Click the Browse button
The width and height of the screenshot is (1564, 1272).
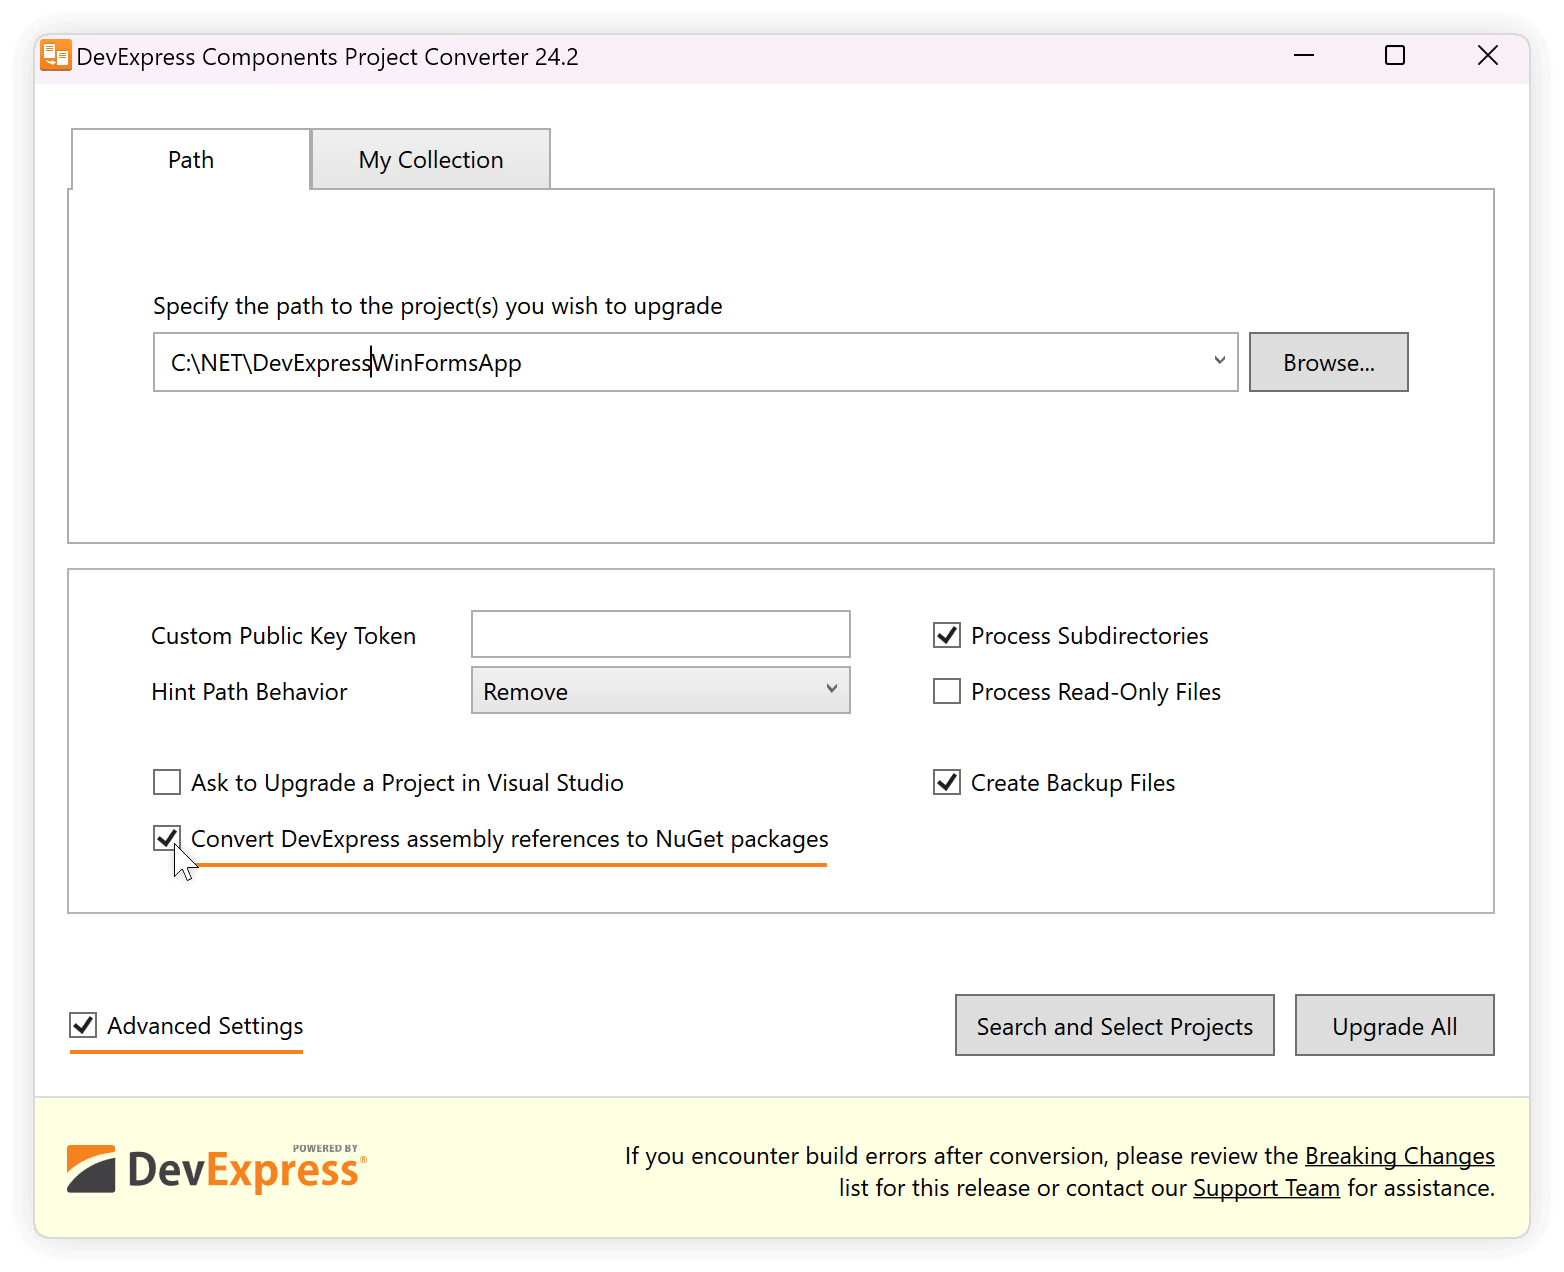[x=1328, y=361]
